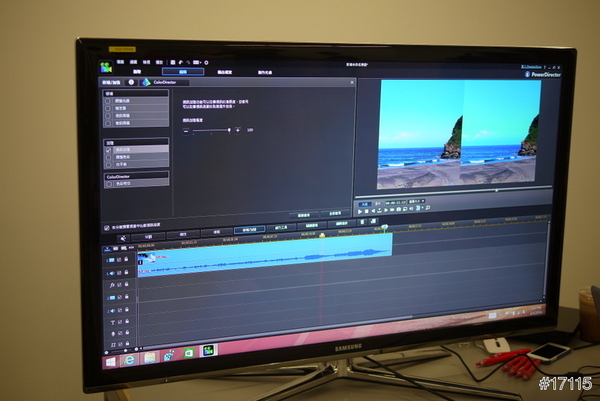Open the Playback menu (fourth menu)

(x=160, y=62)
